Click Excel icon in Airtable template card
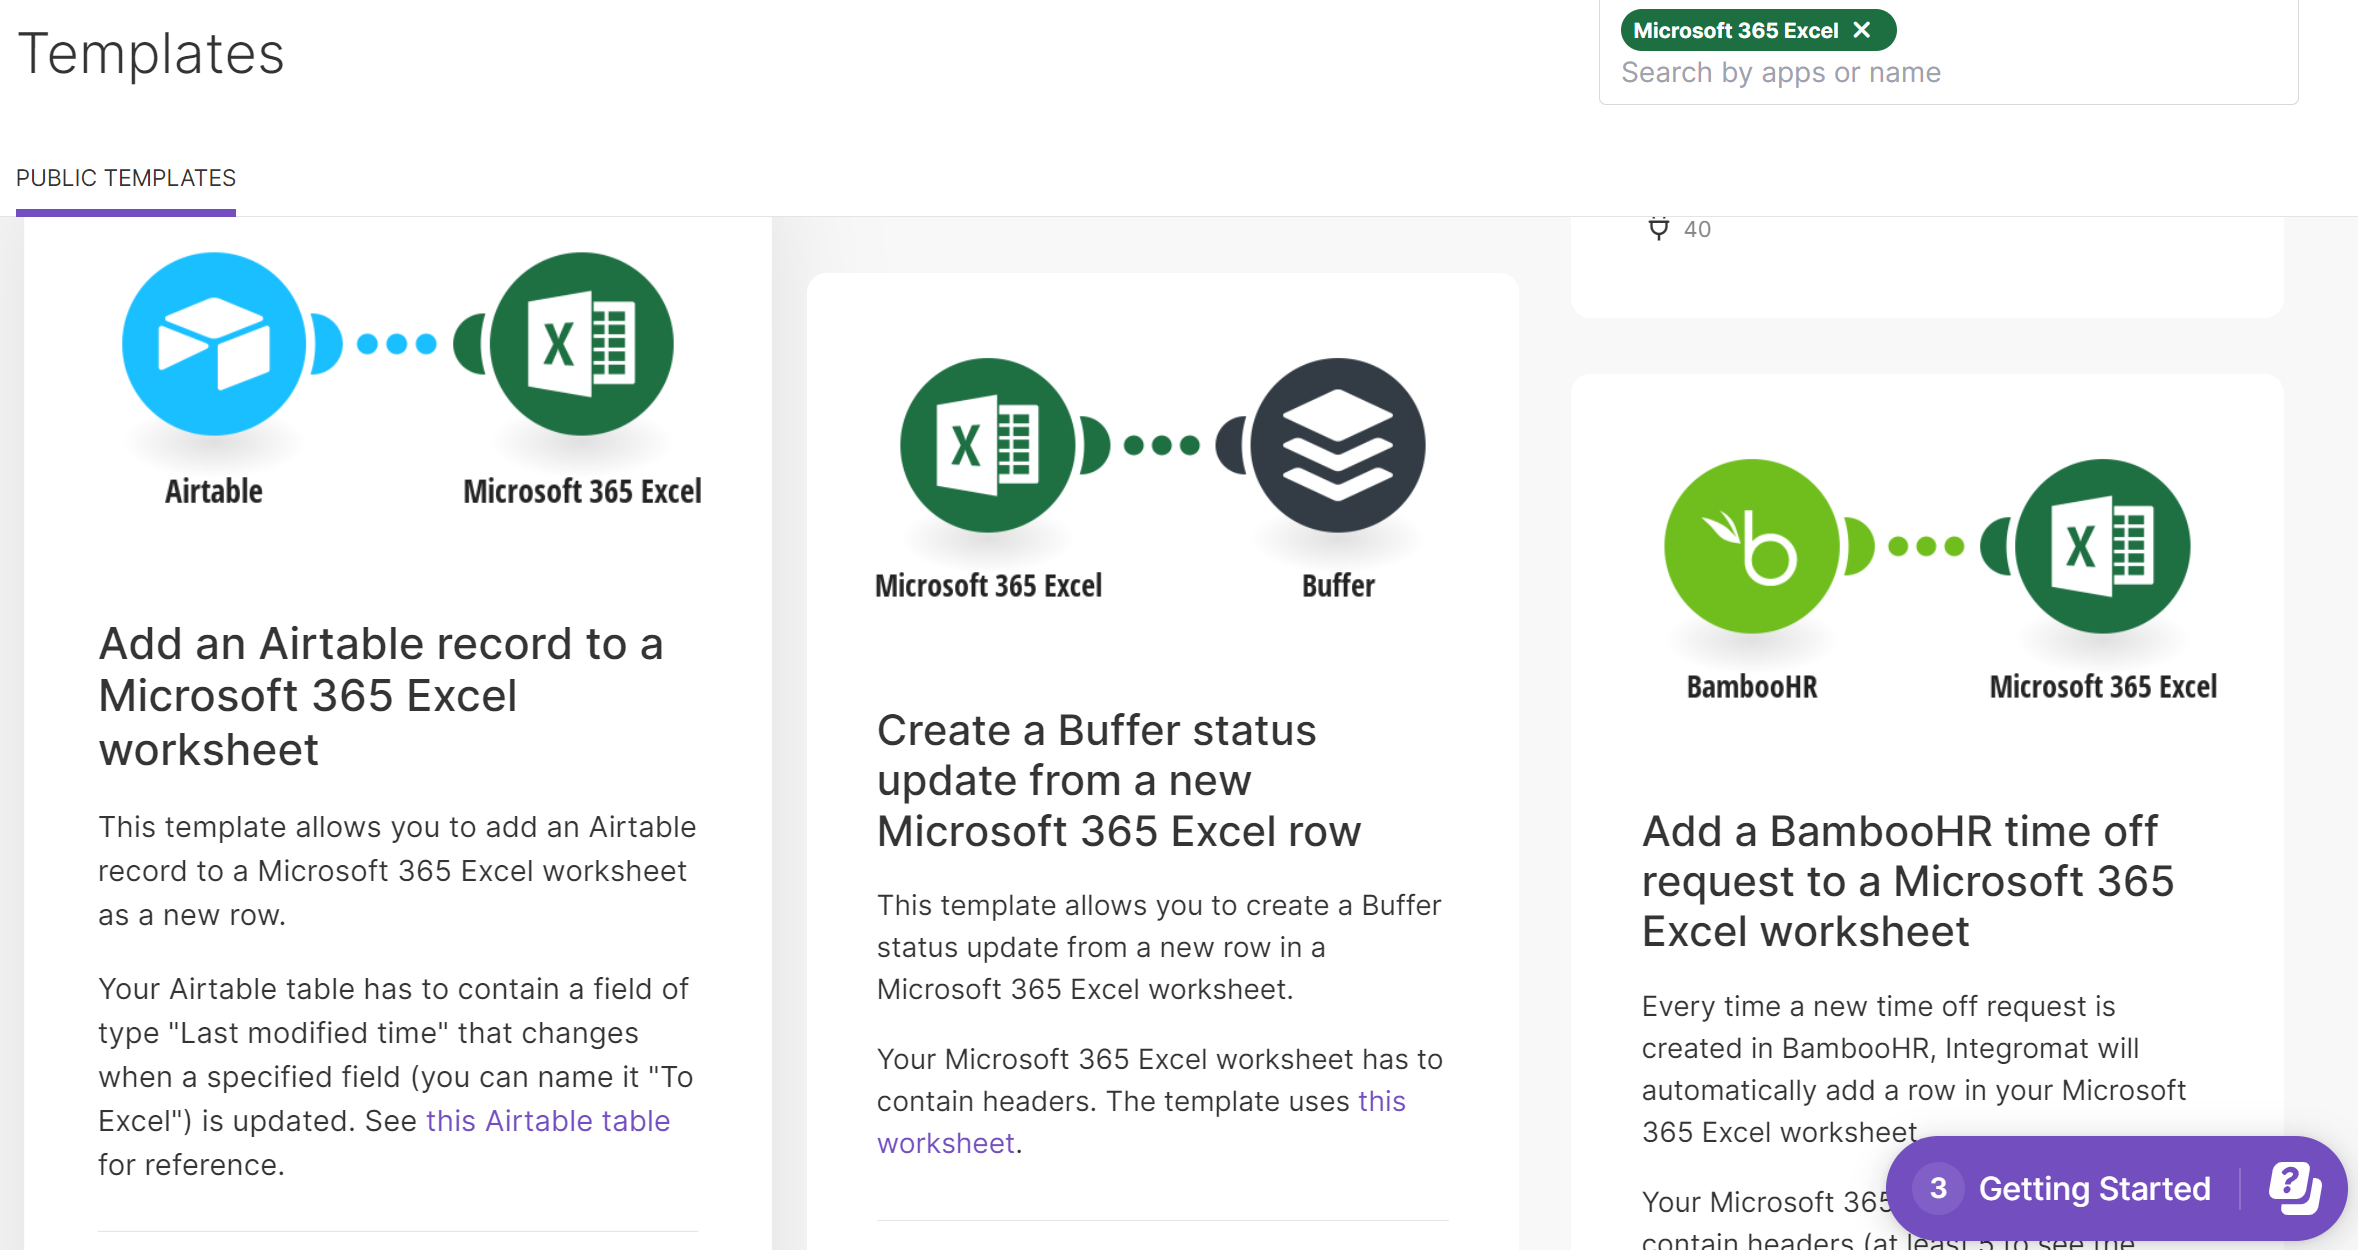The image size is (2358, 1250). click(582, 344)
